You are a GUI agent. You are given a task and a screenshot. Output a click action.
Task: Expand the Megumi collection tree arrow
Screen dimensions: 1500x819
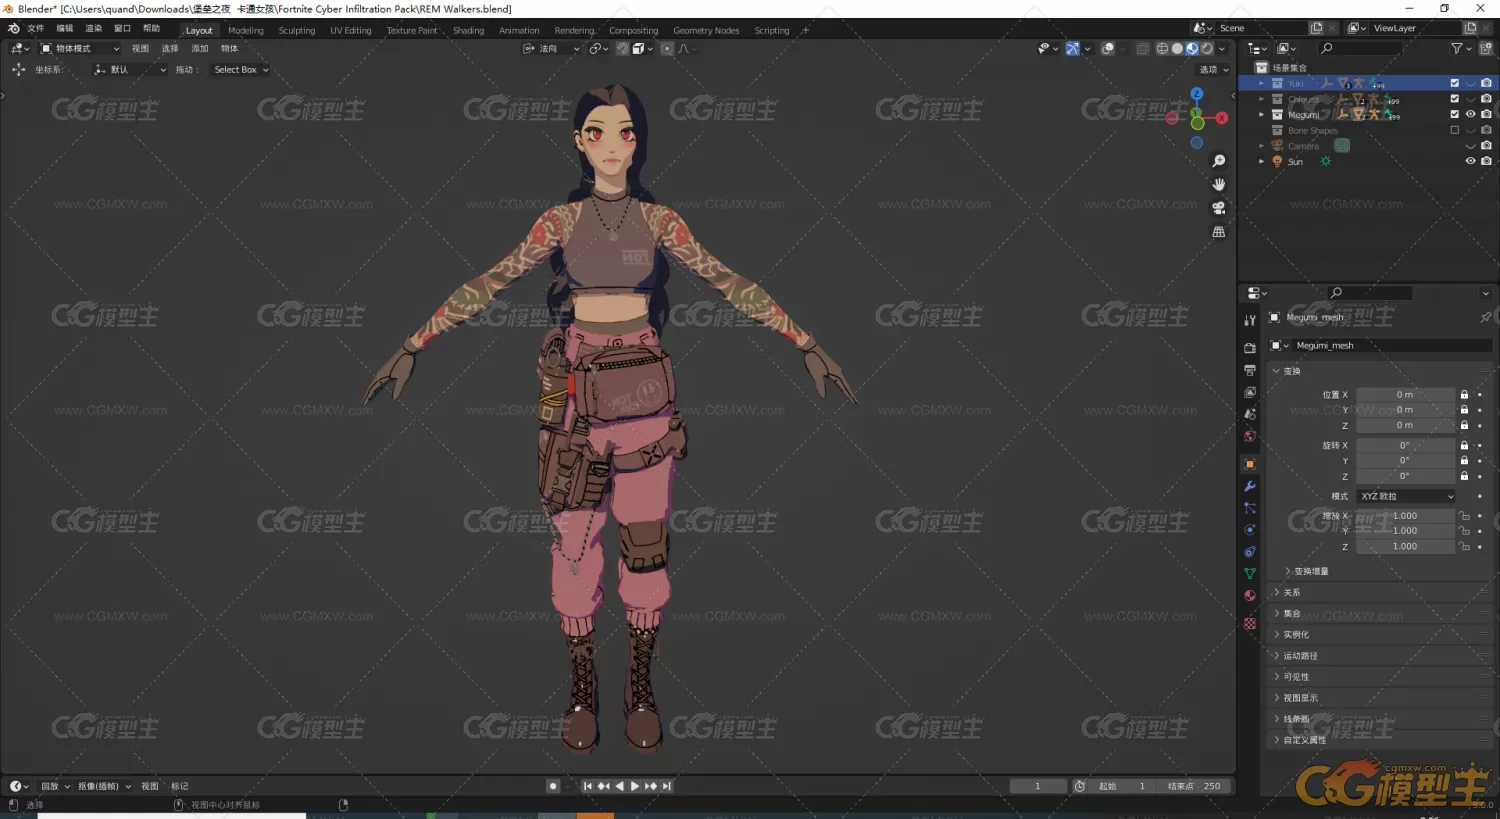(1262, 114)
